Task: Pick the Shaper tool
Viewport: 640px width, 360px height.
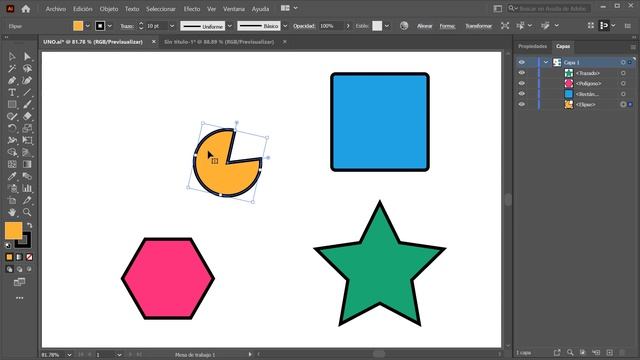Action: pos(12,116)
